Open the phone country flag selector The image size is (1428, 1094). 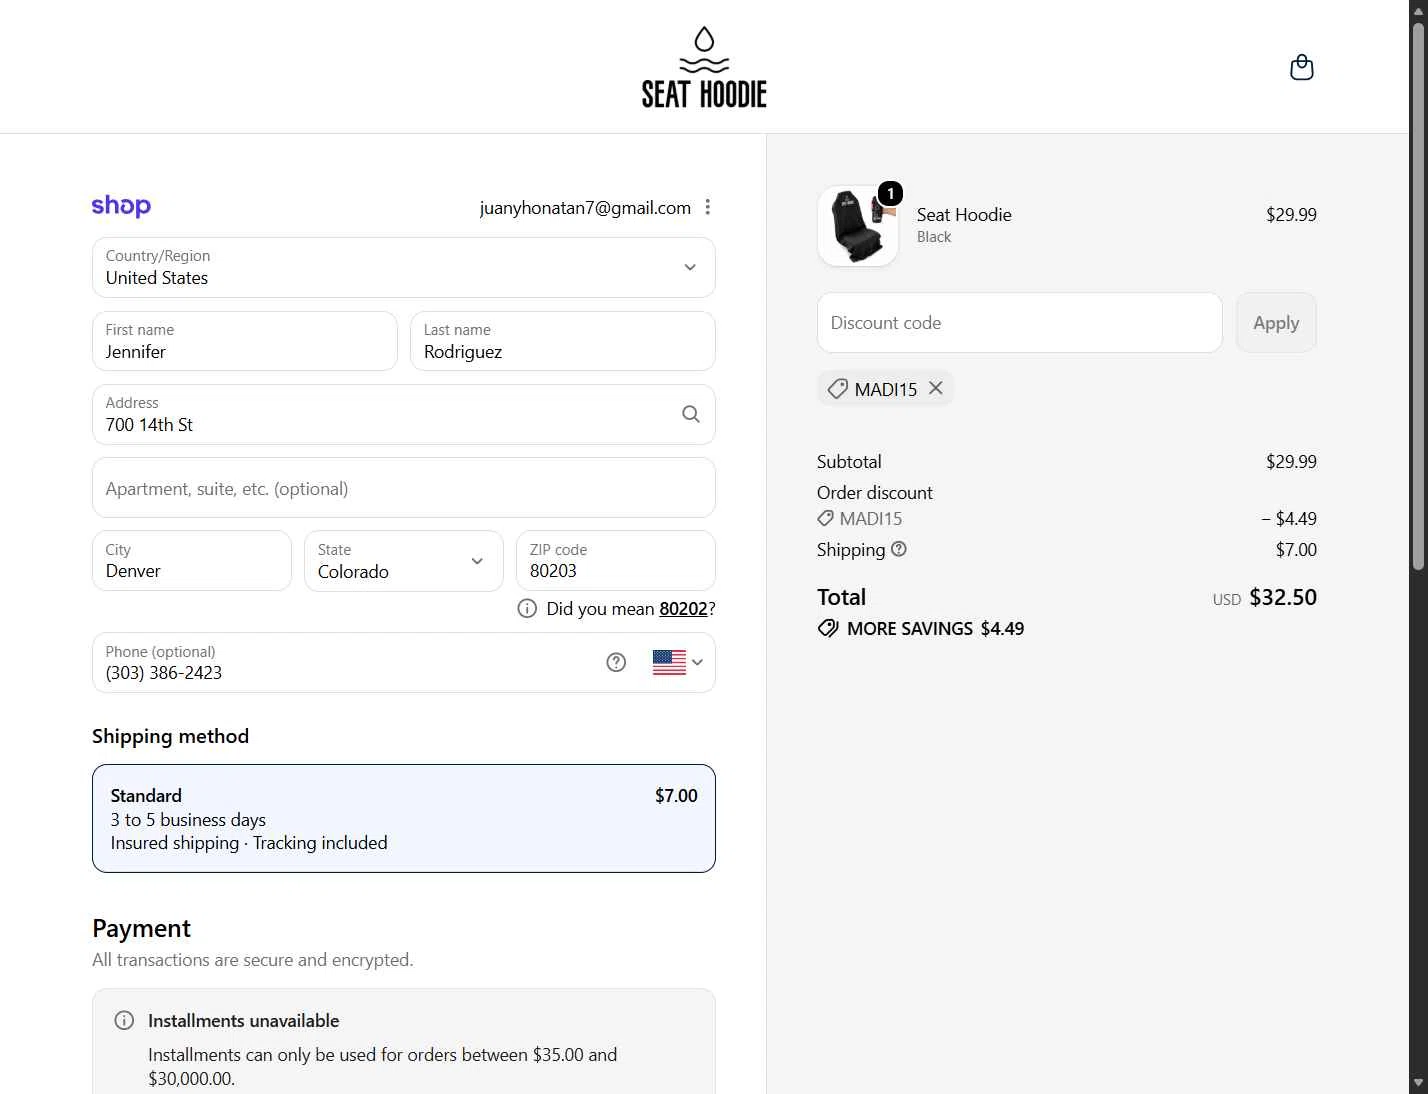pyautogui.click(x=678, y=662)
